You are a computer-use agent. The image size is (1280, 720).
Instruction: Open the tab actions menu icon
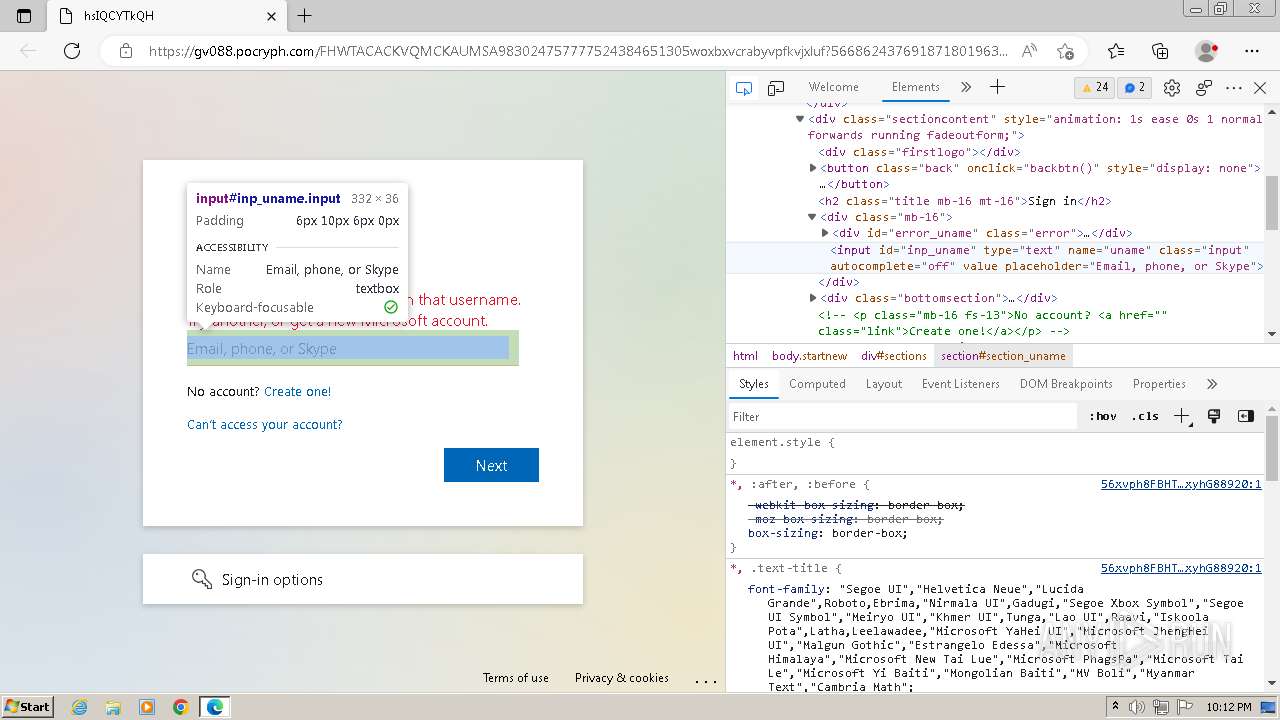(x=24, y=16)
